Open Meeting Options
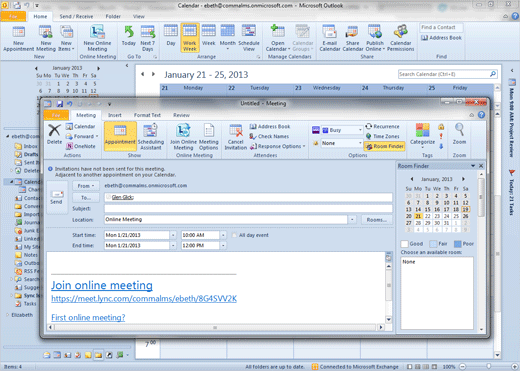The image size is (520, 371). point(208,137)
